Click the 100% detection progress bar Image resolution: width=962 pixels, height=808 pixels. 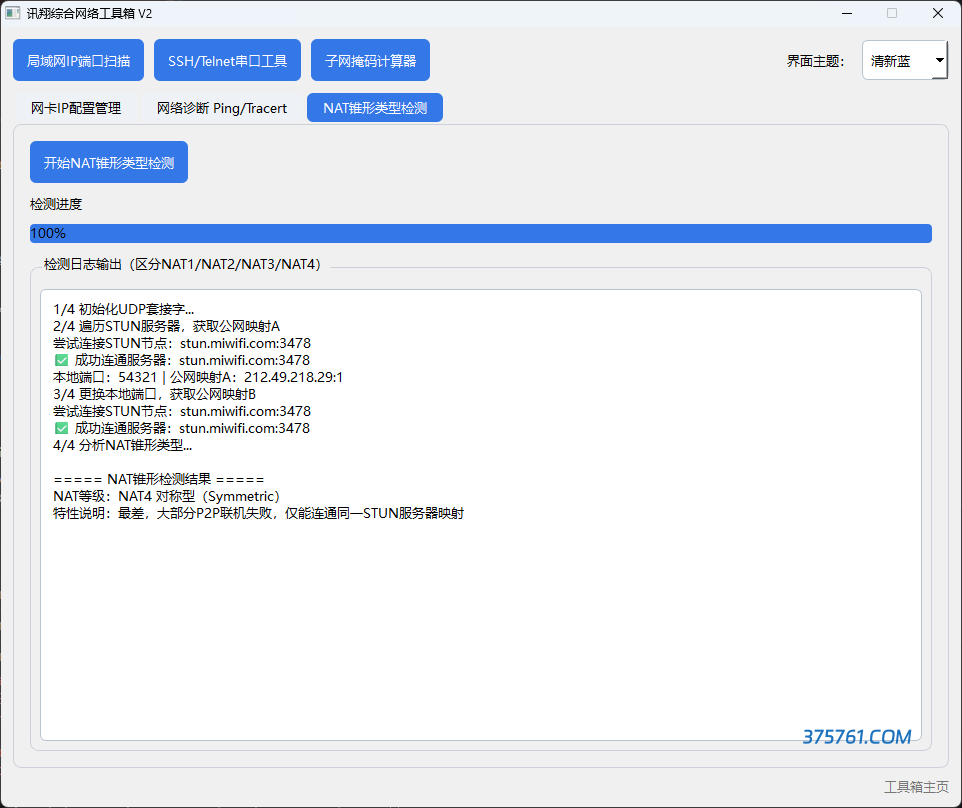[480, 233]
